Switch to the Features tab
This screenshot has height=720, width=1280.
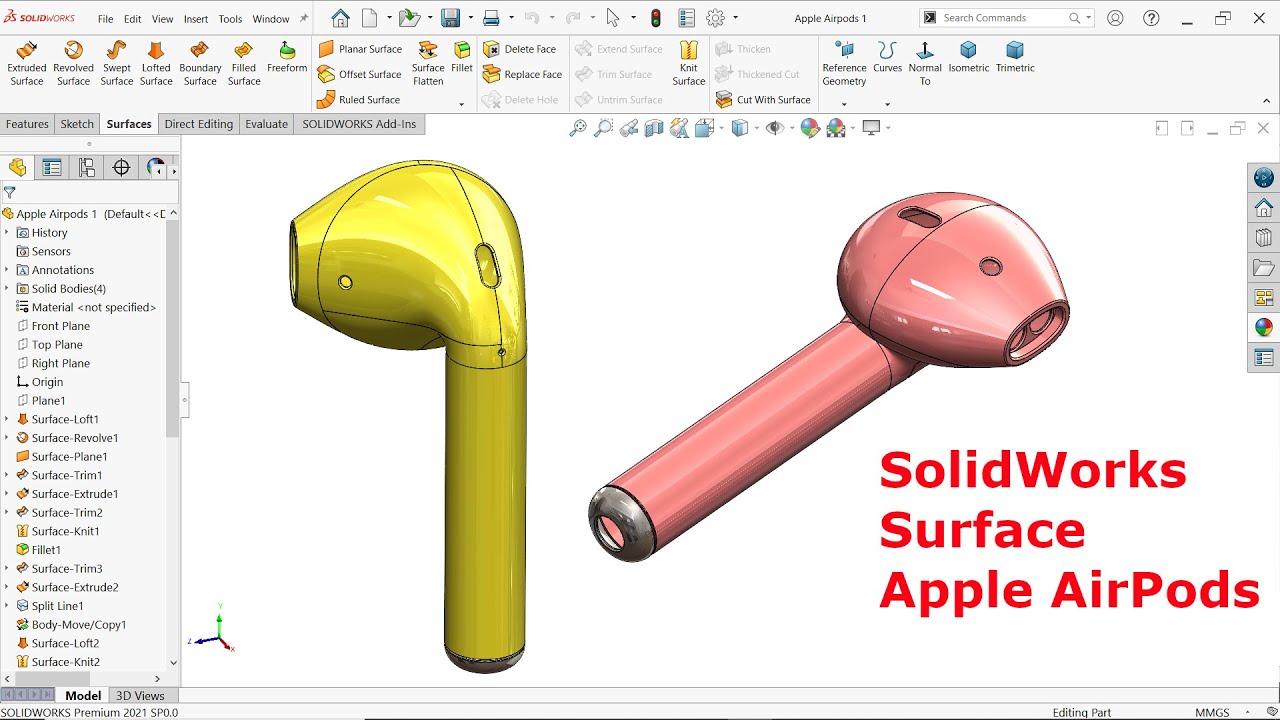click(27, 124)
